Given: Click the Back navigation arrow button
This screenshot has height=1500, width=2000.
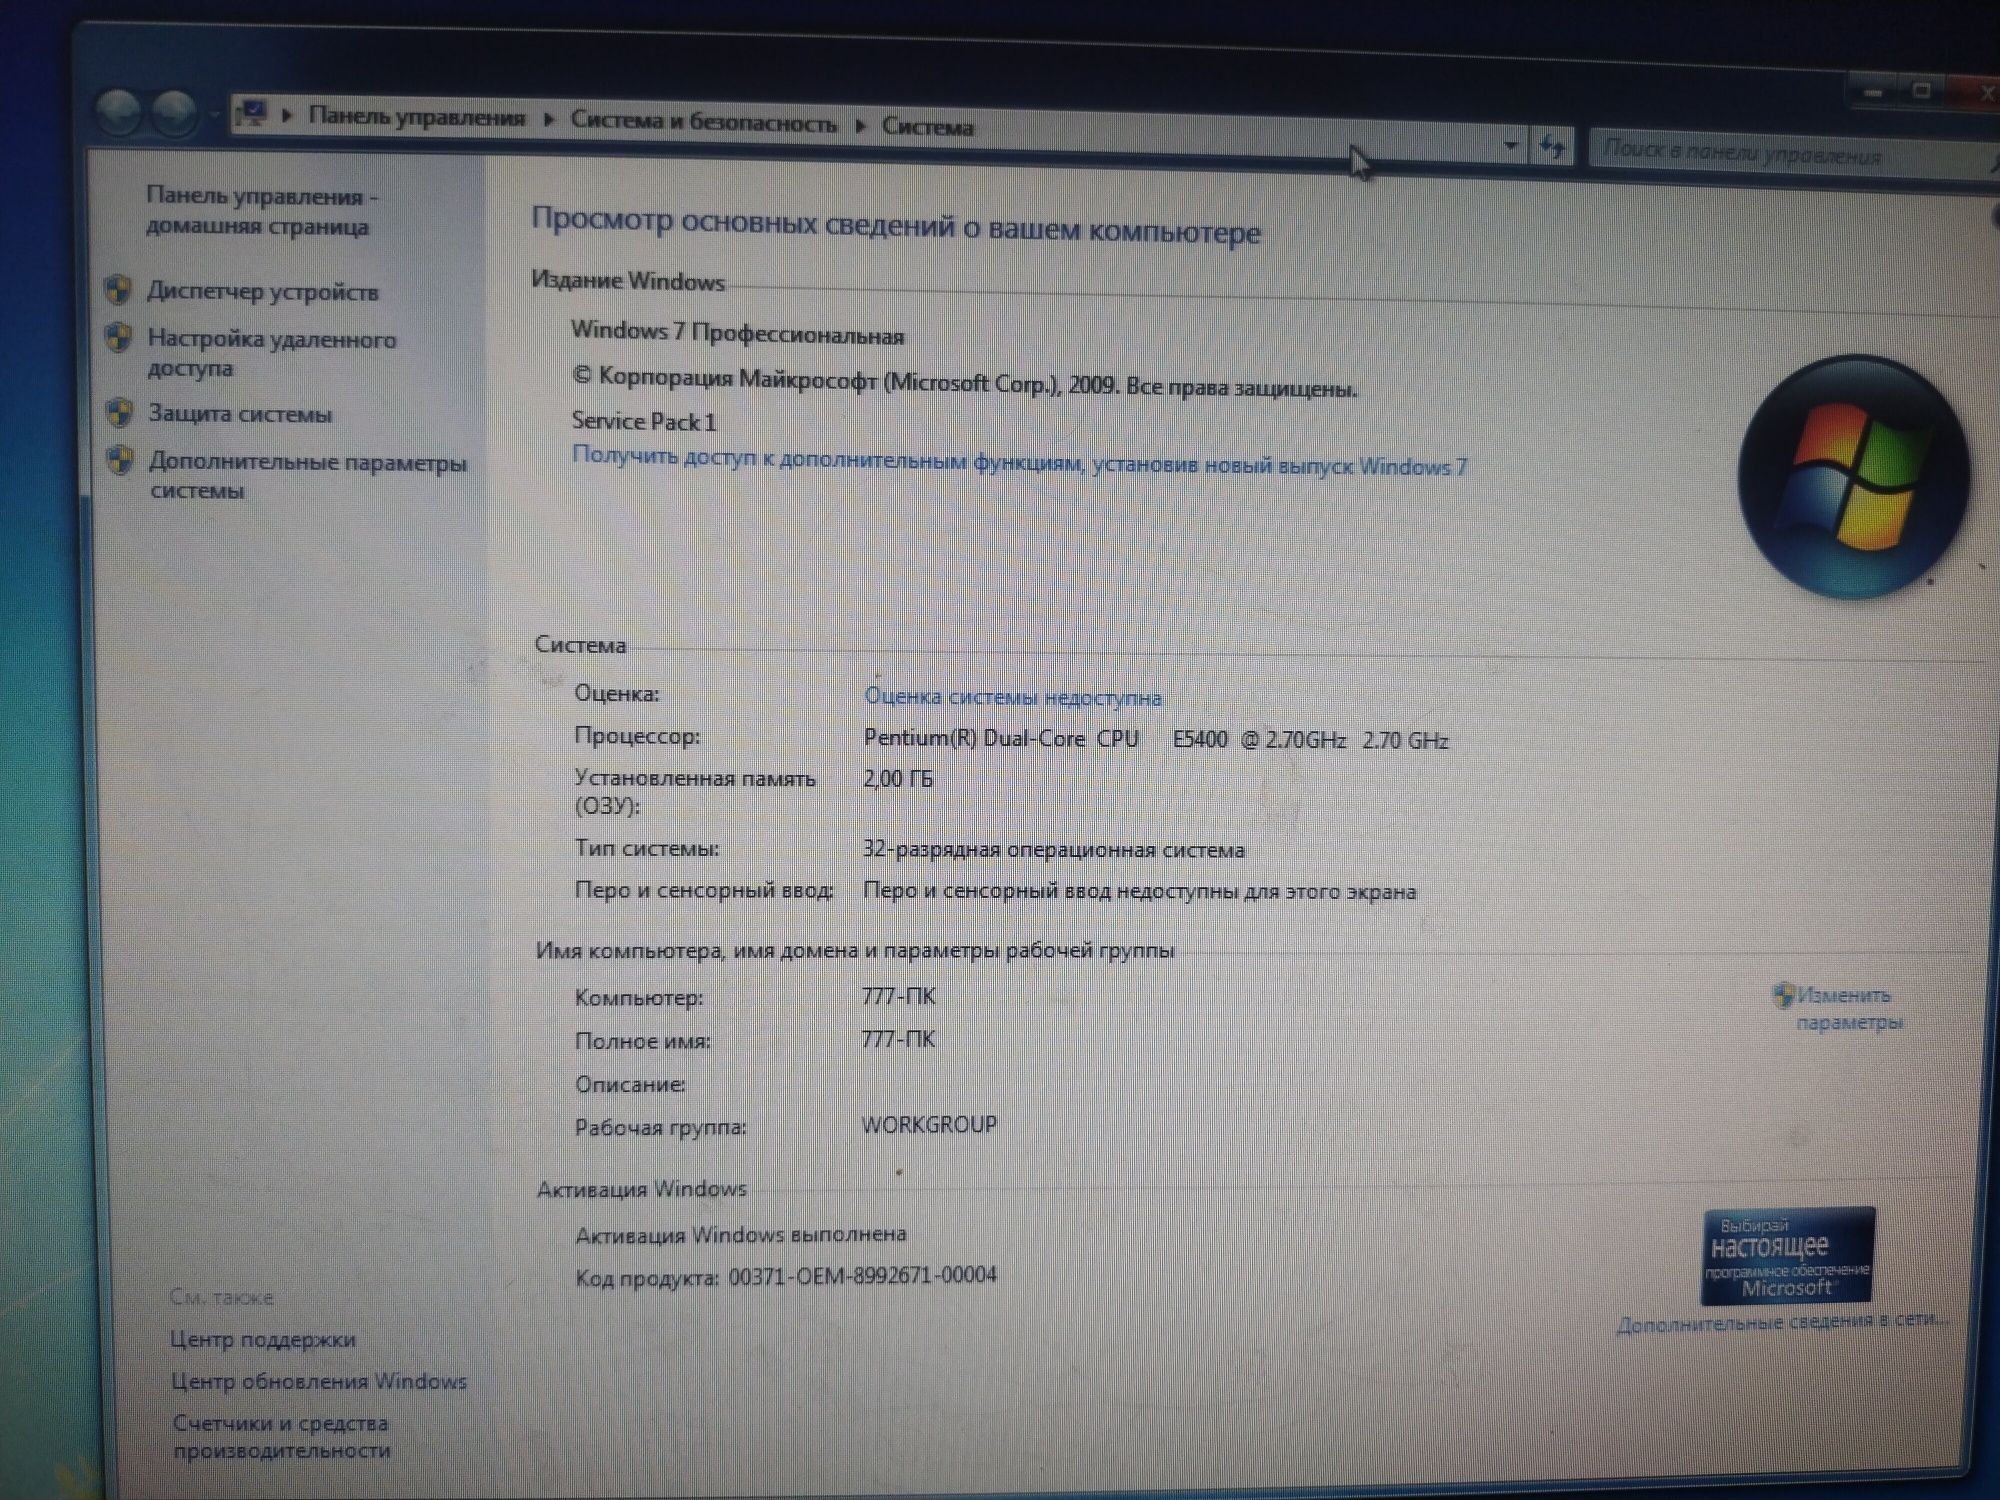Looking at the screenshot, I should 119,112.
